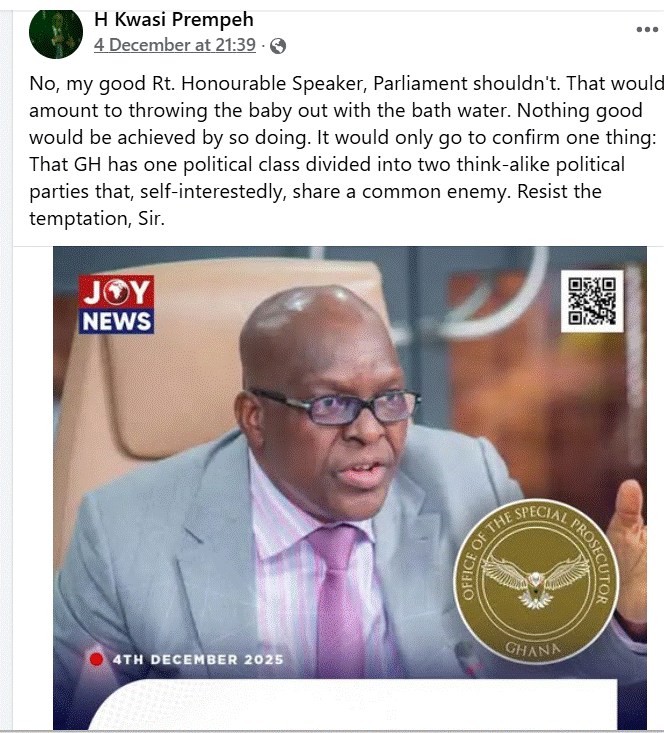This screenshot has height=733, width=664.
Task: Click the 4TH DECEMBER 2025 date label
Action: (198, 660)
